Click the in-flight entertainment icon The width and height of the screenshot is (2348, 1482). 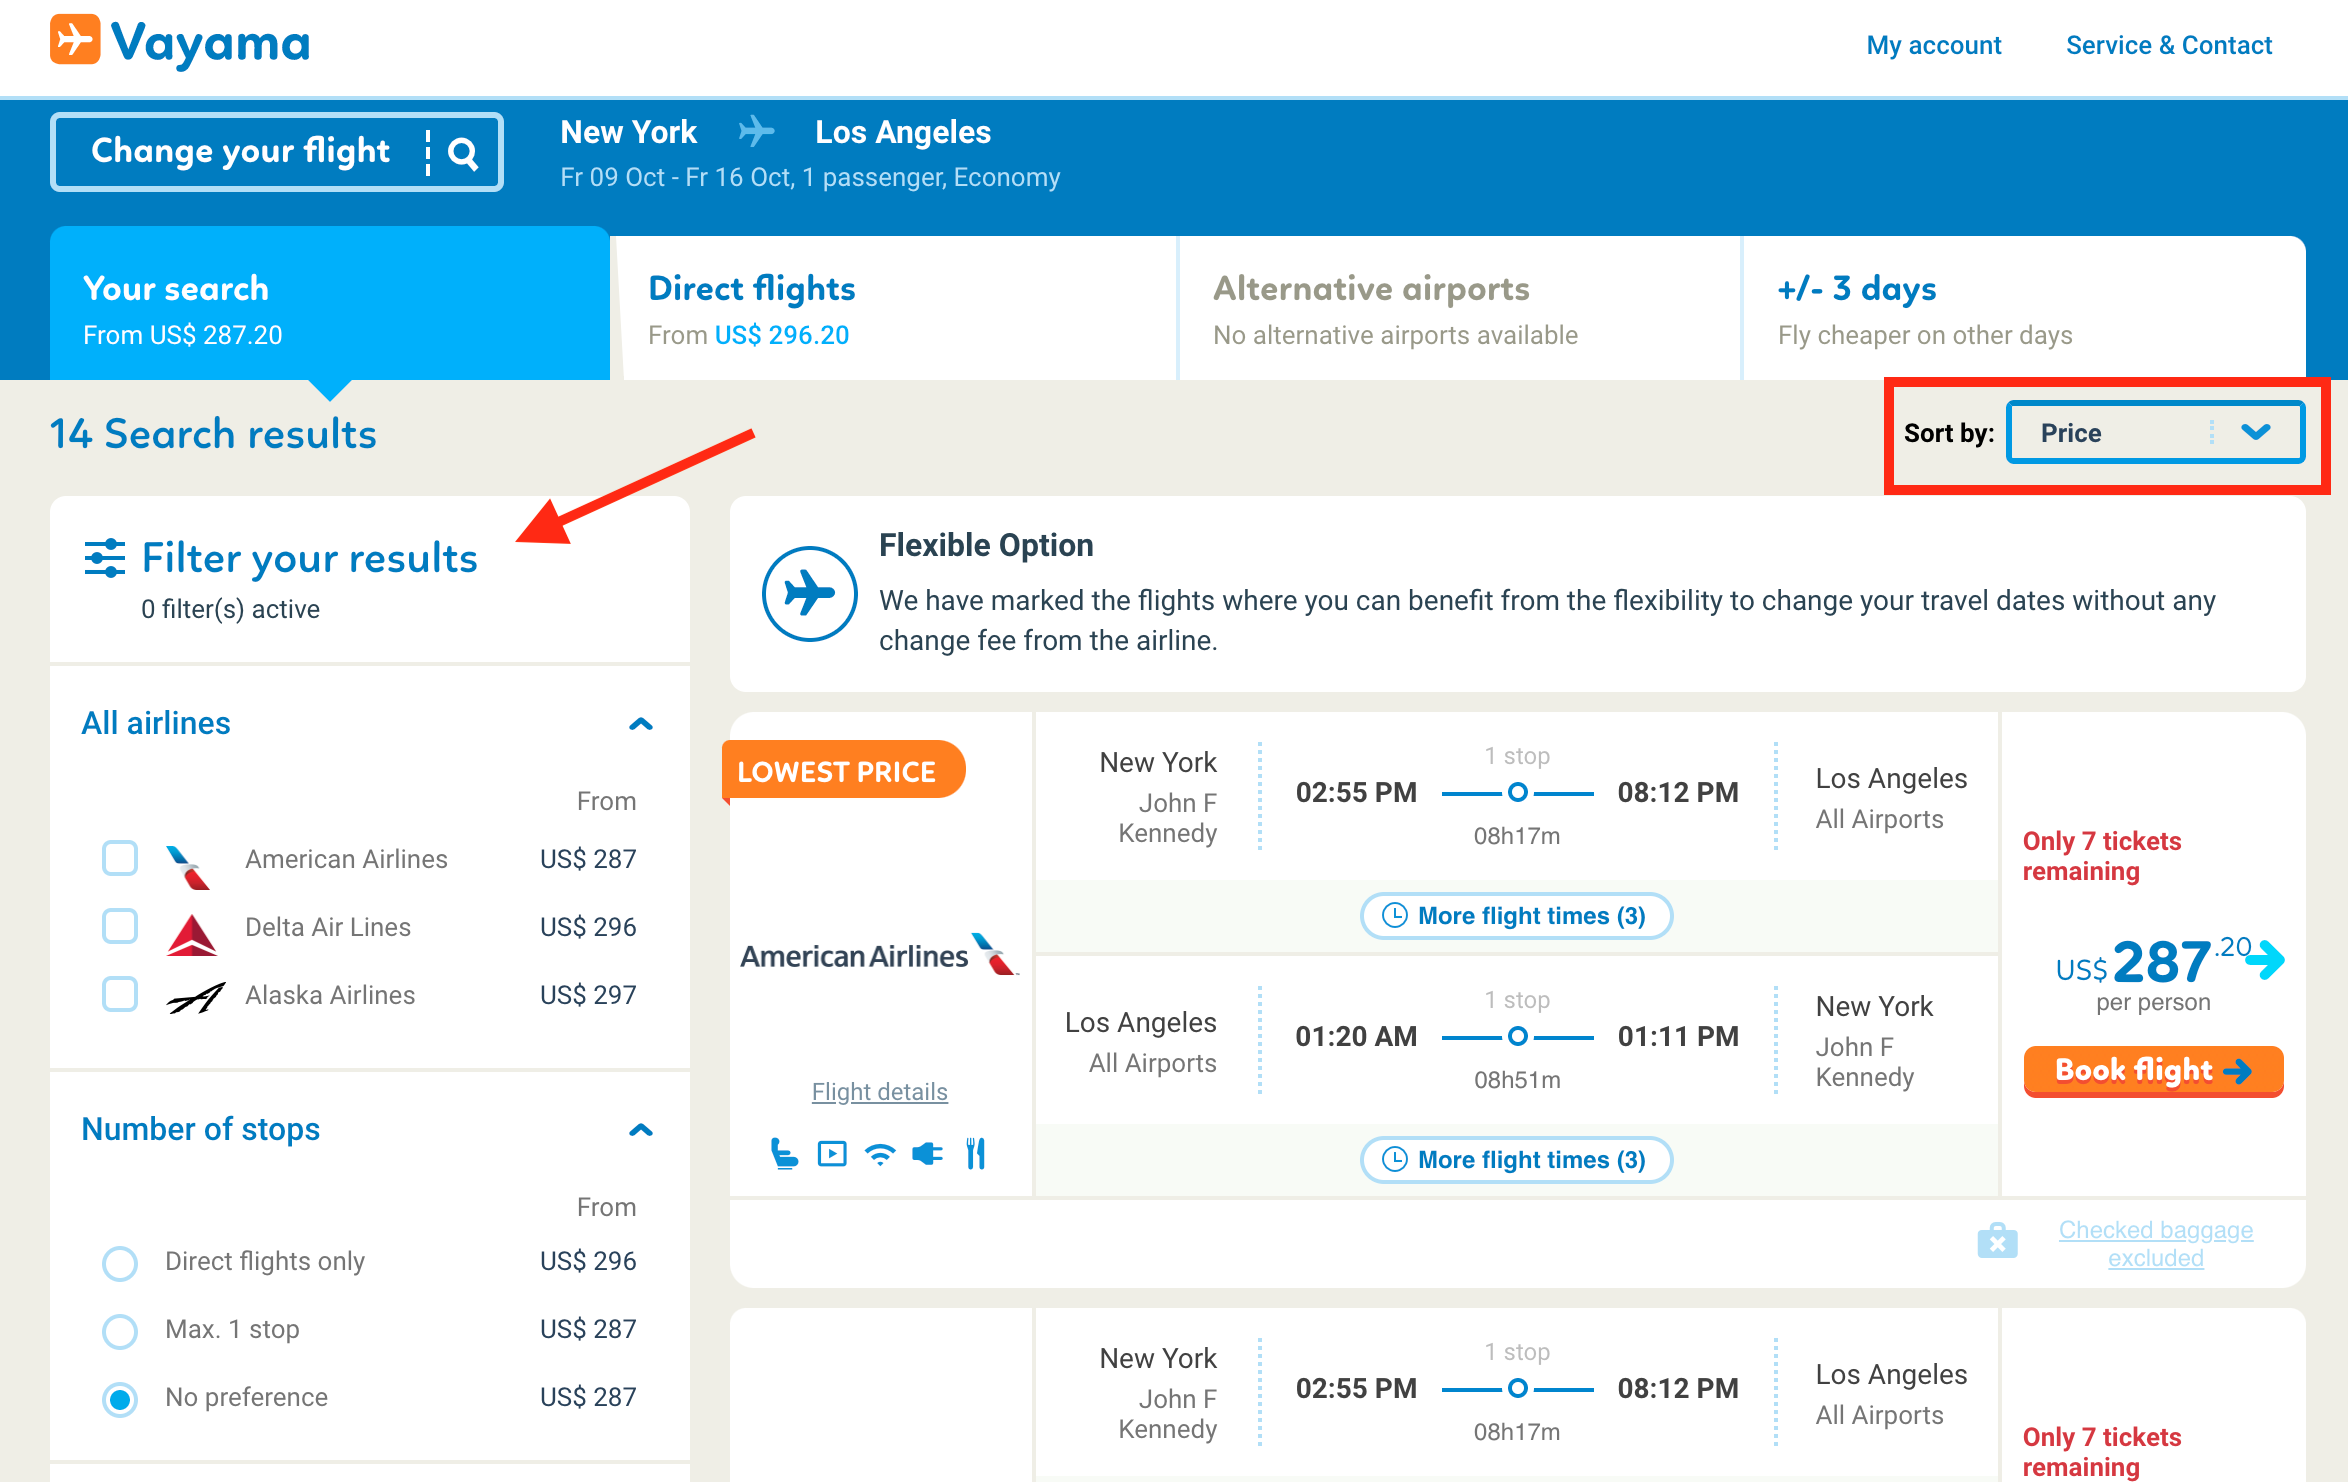coord(832,1154)
